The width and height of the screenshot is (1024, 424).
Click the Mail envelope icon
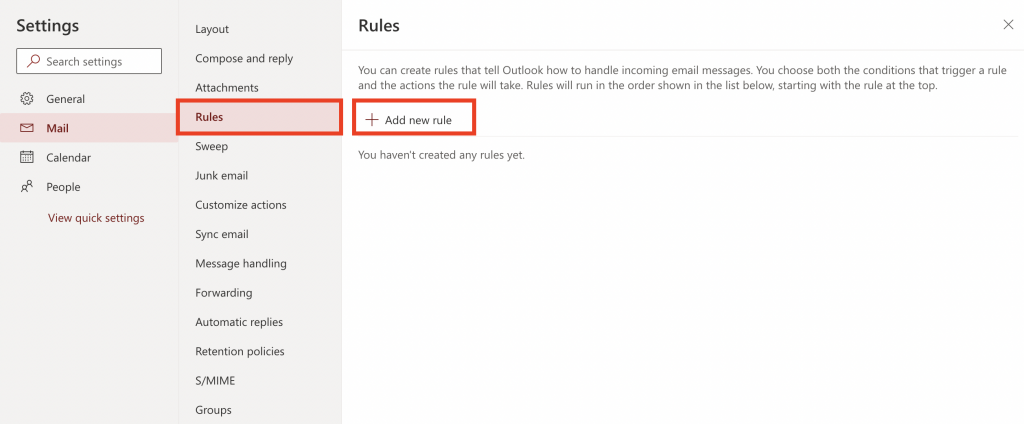pyautogui.click(x=27, y=128)
